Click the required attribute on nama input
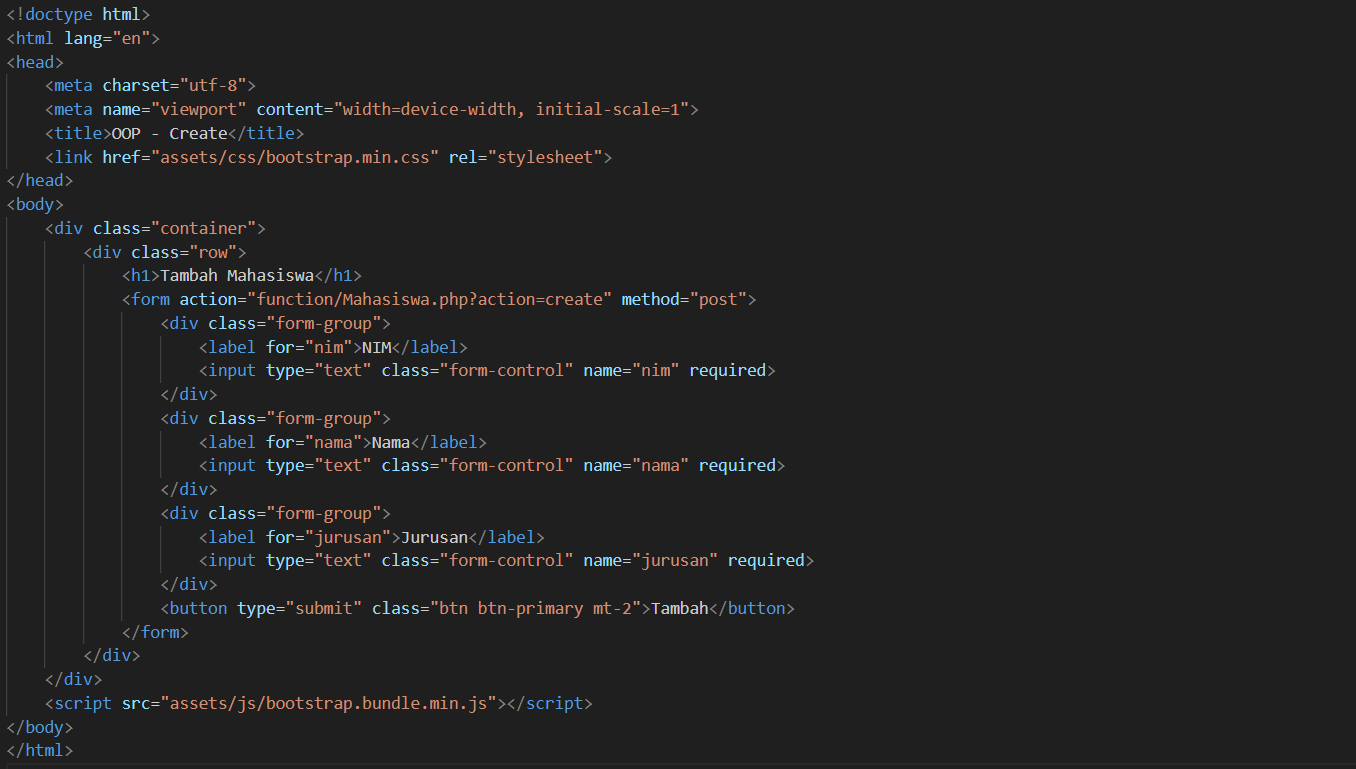 click(737, 465)
